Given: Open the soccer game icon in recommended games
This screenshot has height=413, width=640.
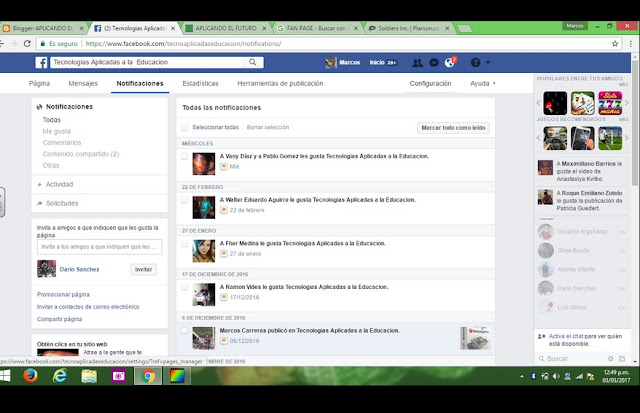Looking at the screenshot, I should click(x=610, y=138).
